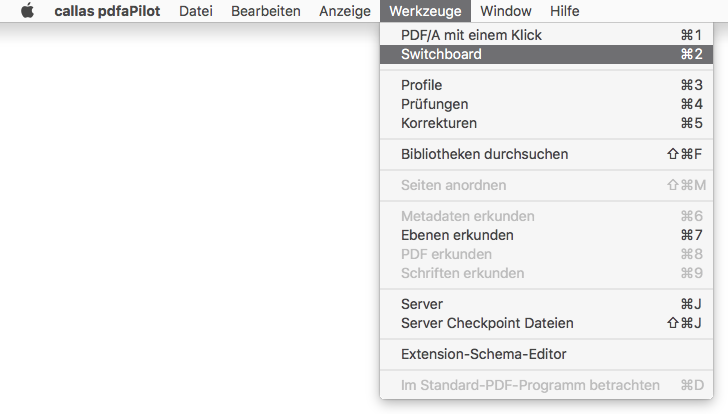Open Profile from Werkzeuge menu
728x414 pixels.
coord(546,85)
